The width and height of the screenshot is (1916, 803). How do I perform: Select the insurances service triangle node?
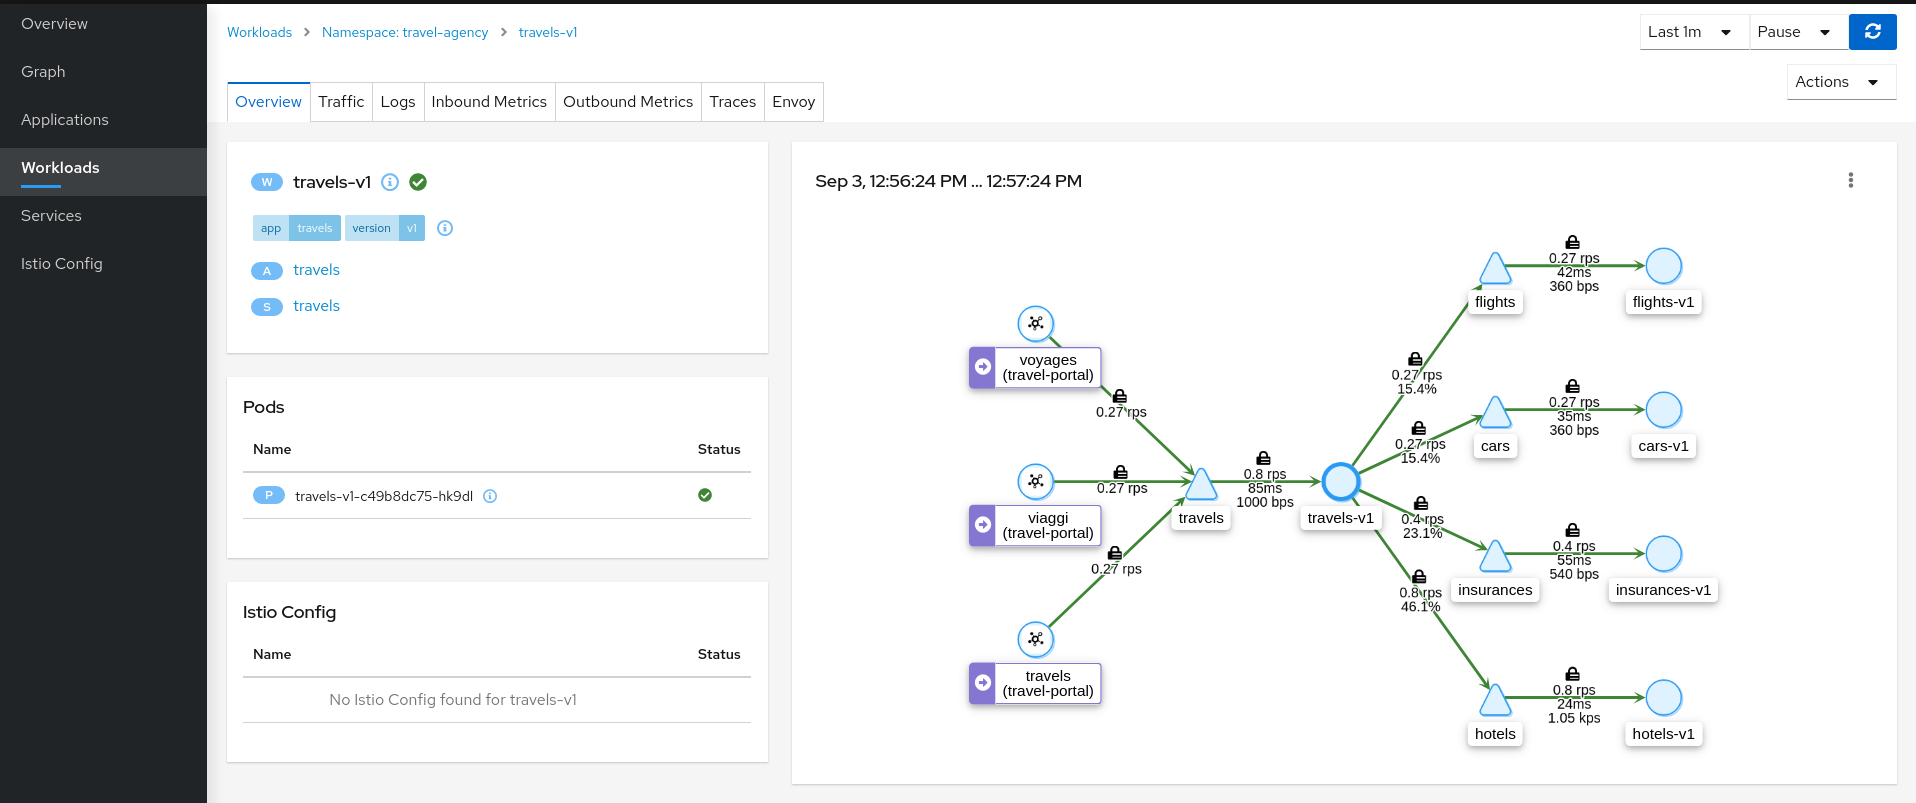point(1495,557)
